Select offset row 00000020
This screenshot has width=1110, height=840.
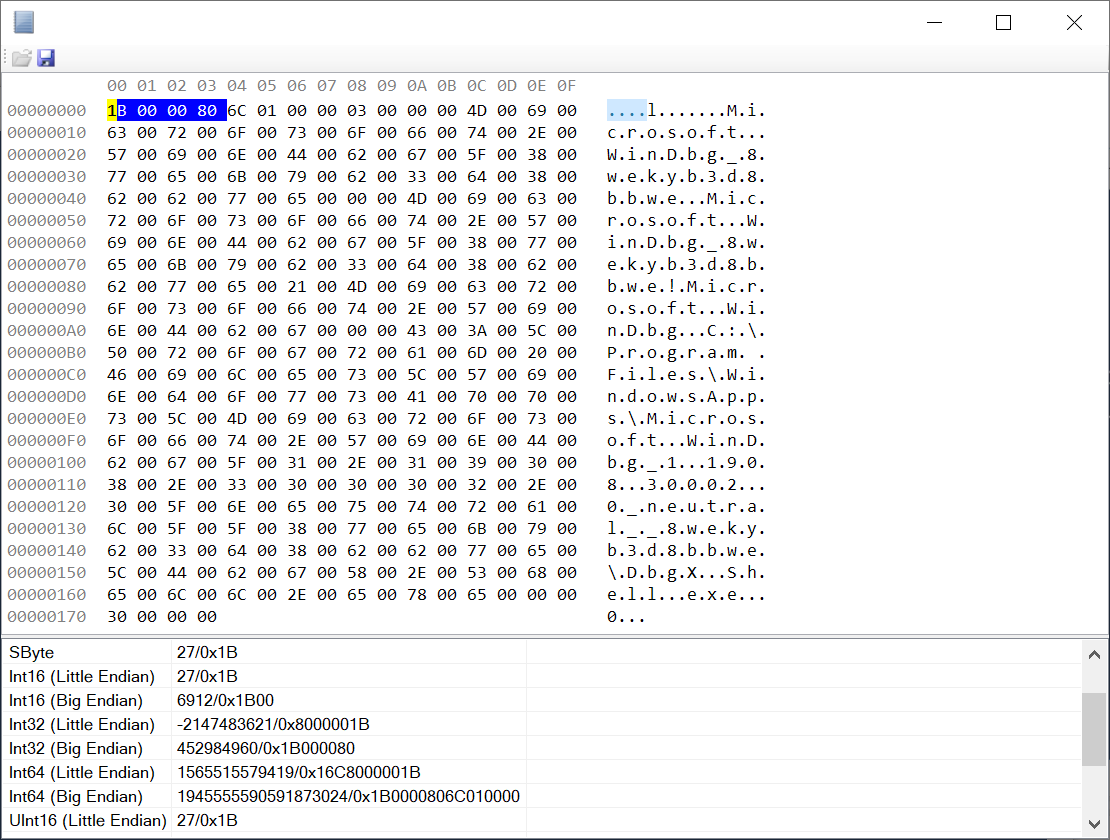pyautogui.click(x=47, y=155)
